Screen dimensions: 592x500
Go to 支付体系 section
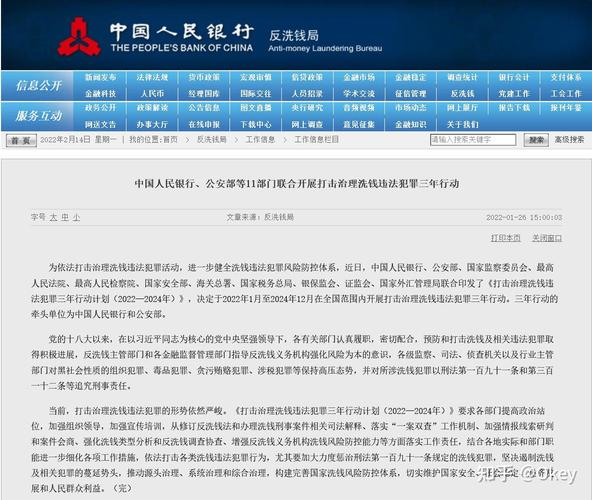[566, 77]
